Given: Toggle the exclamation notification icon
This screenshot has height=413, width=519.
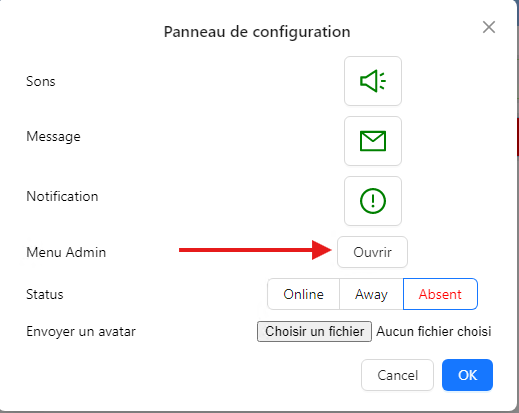Looking at the screenshot, I should [373, 201].
